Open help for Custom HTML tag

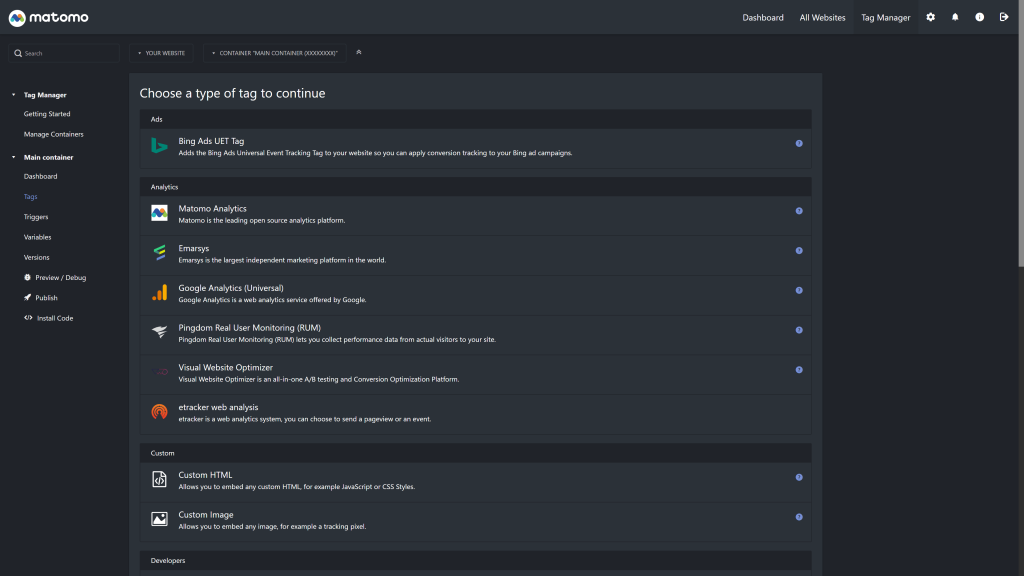(x=799, y=477)
